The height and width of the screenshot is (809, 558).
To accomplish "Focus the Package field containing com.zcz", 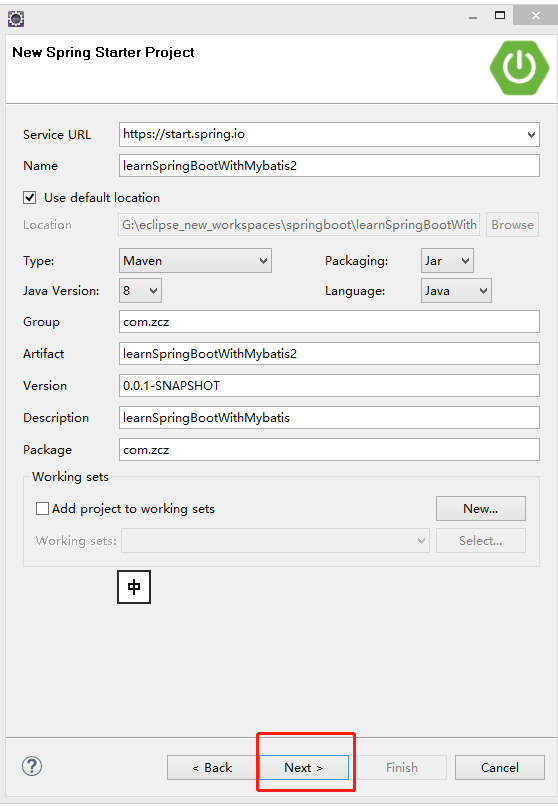I will click(x=329, y=450).
